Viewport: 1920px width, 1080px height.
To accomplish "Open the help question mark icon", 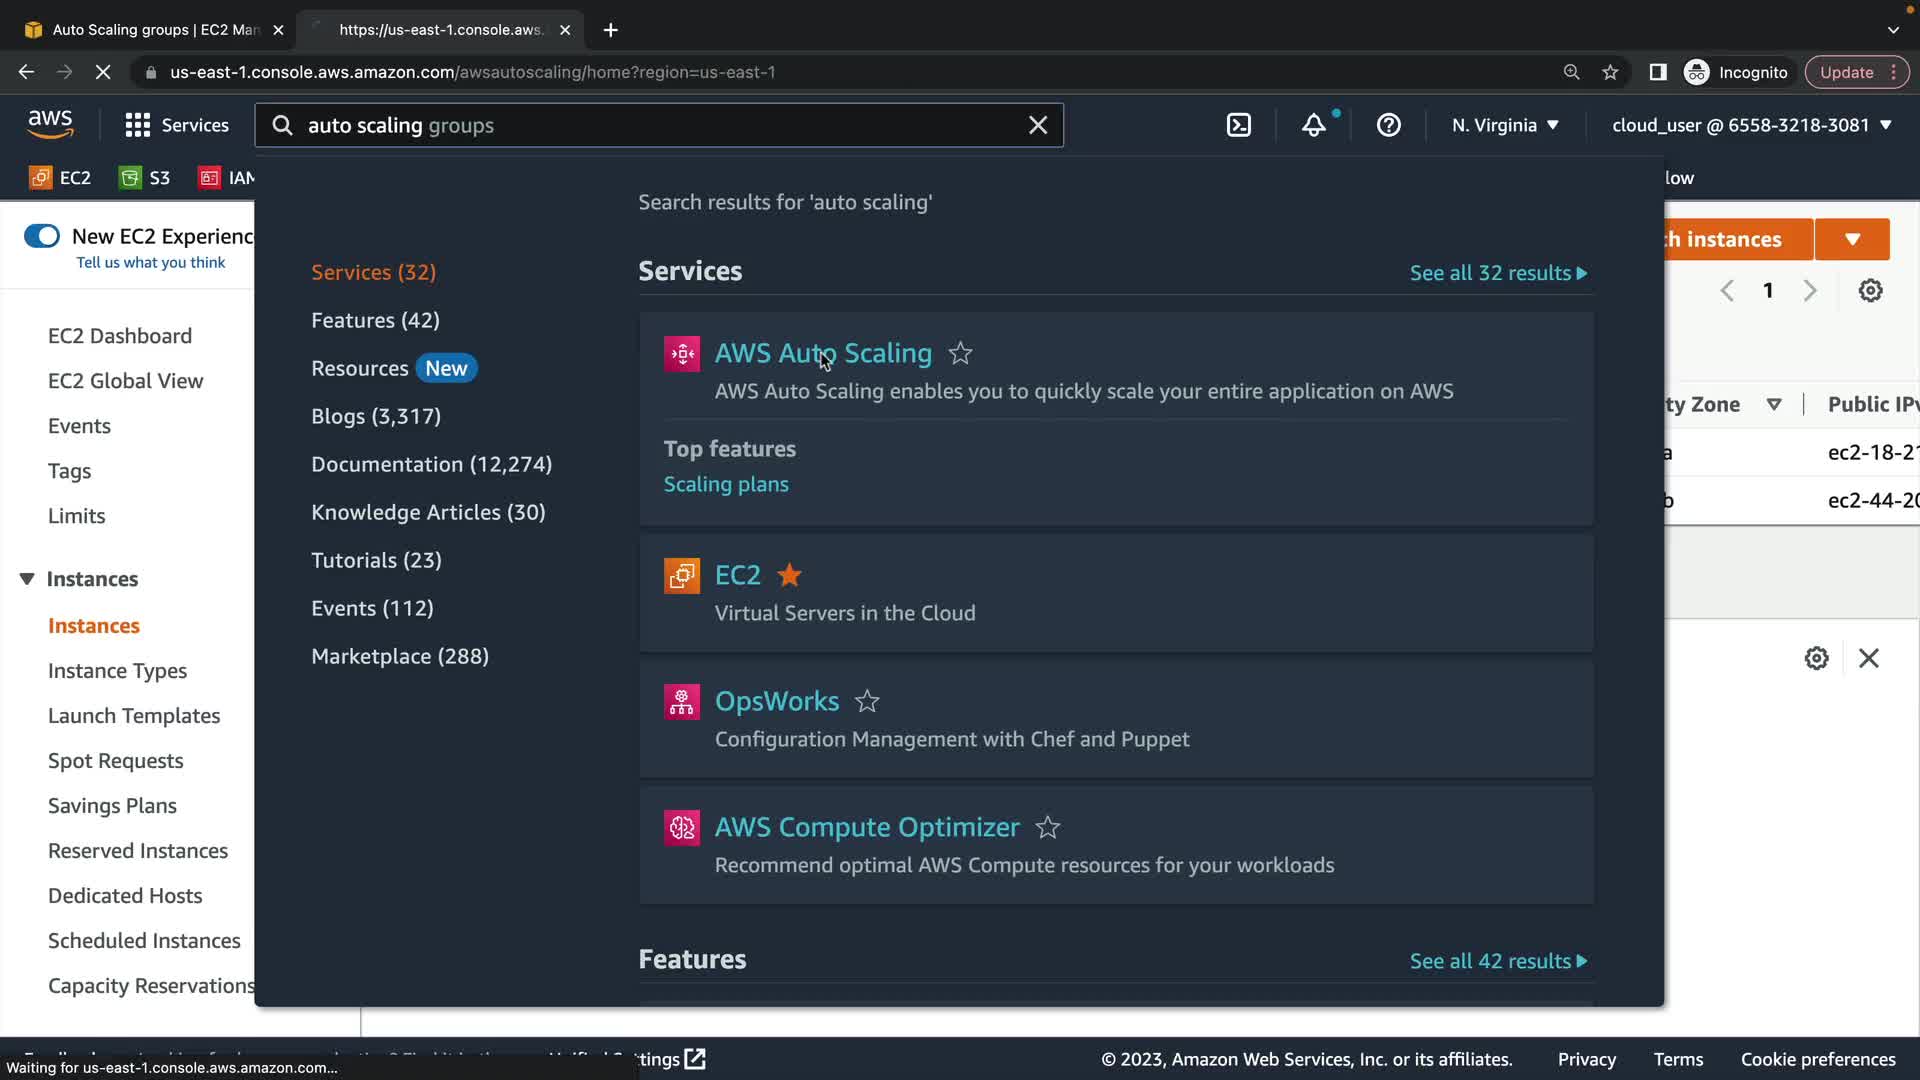I will click(1388, 125).
